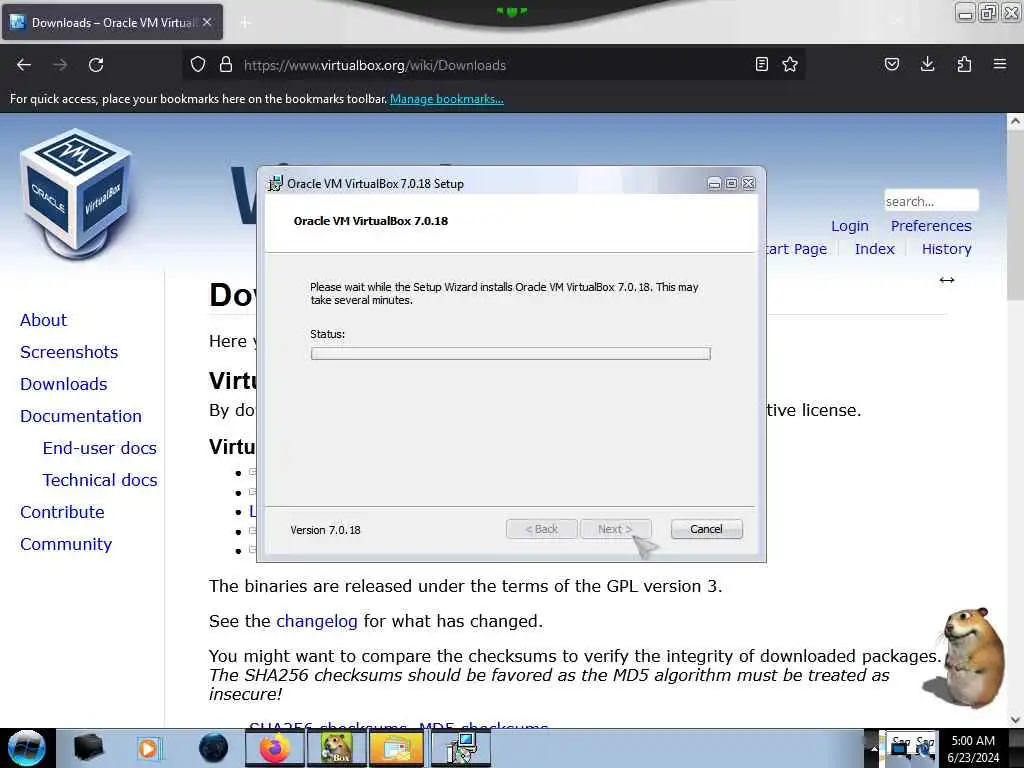This screenshot has width=1024, height=768.
Task: Minimize the VirtualBox Setup dialog
Action: 714,184
